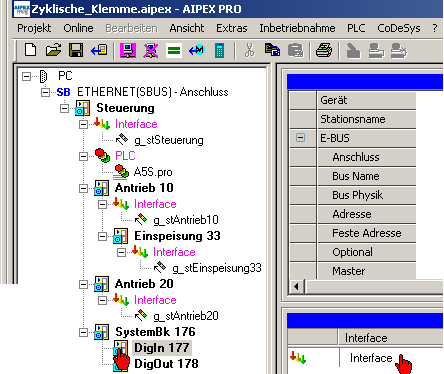Click the Copy toolbar icon
Screen dimensions: 444x374
[x=272, y=50]
